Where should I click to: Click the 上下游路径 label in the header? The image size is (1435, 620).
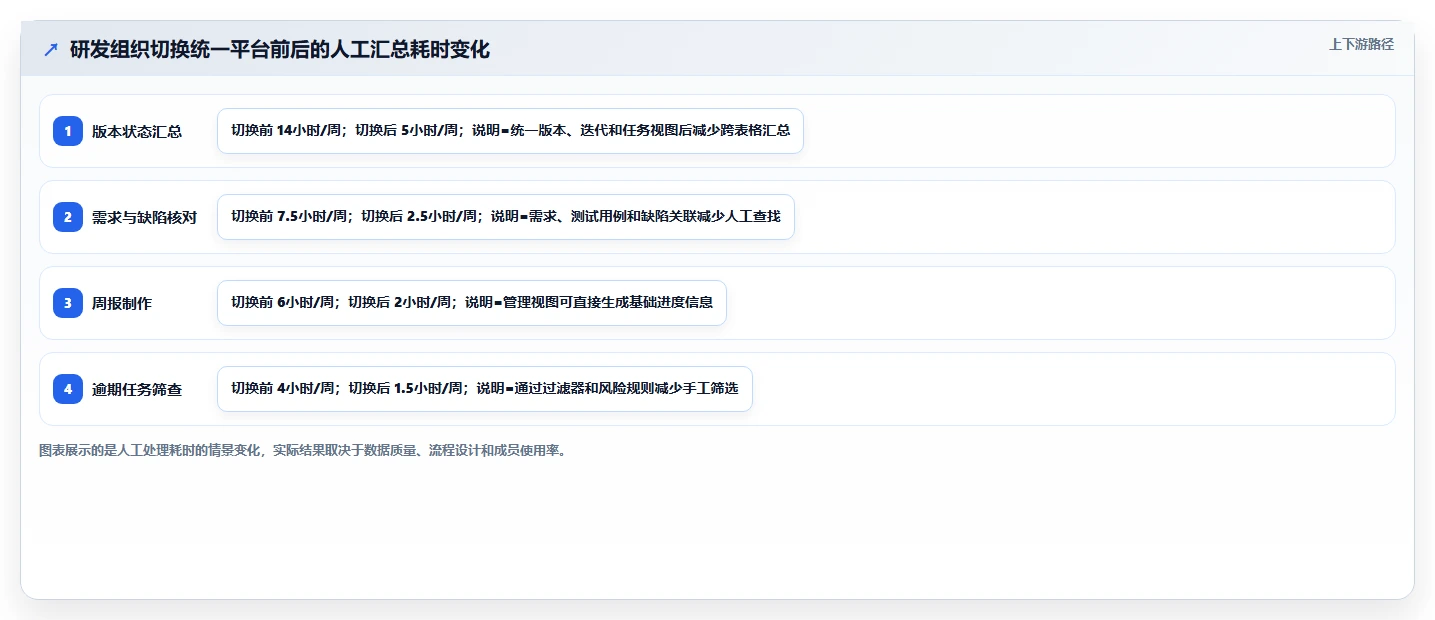click(x=1361, y=44)
